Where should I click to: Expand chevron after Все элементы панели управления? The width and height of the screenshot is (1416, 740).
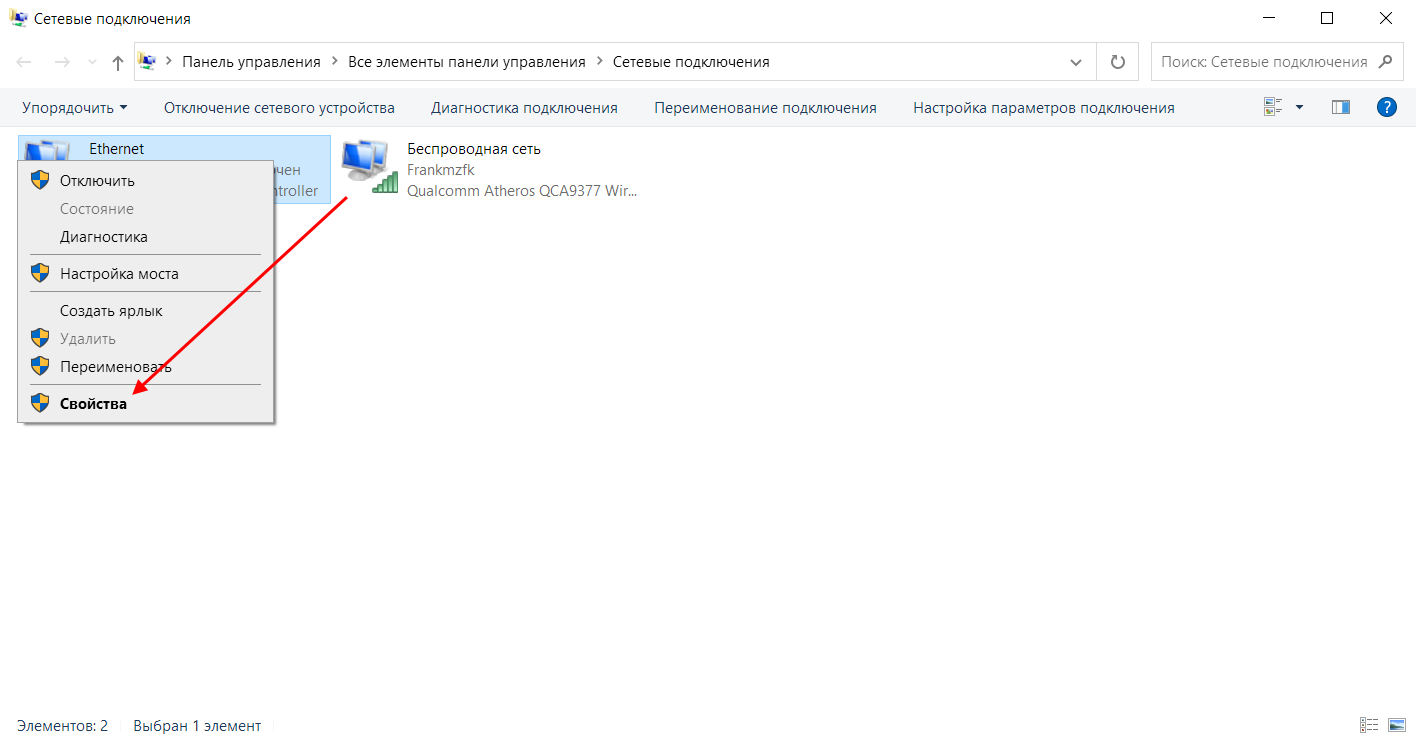click(x=600, y=62)
